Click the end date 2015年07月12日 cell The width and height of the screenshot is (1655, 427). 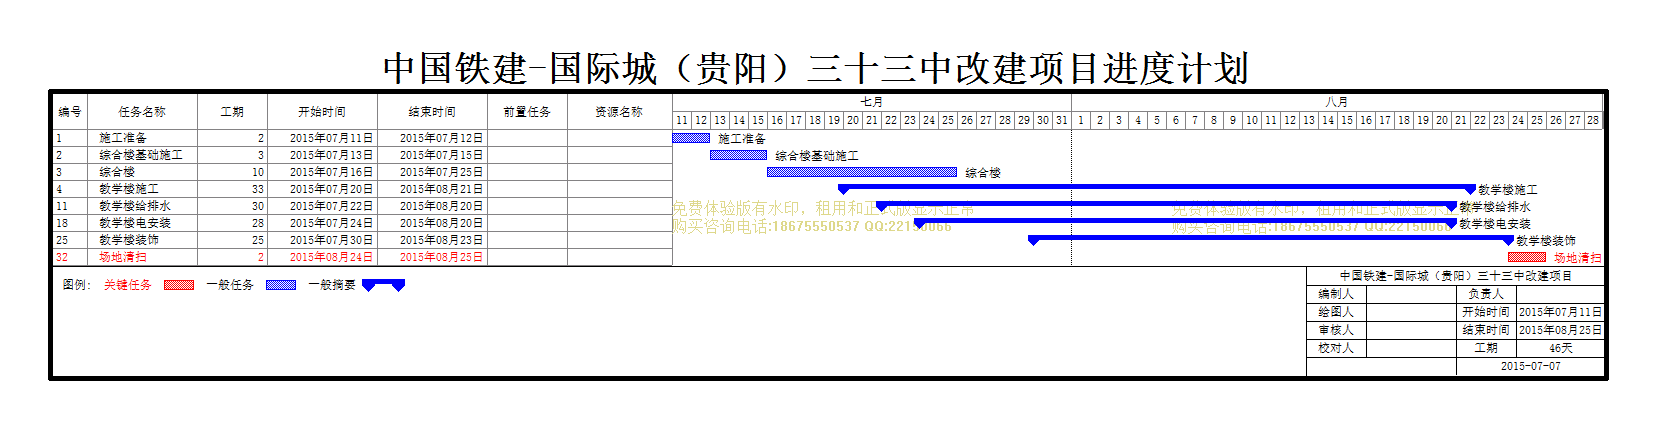coord(432,138)
